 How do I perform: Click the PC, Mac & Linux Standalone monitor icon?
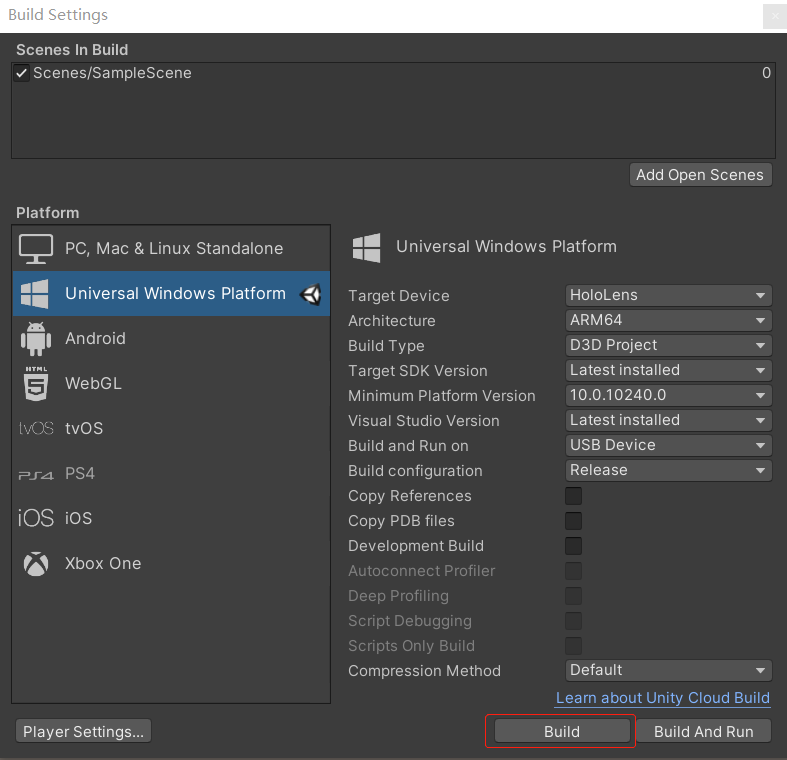pyautogui.click(x=36, y=248)
